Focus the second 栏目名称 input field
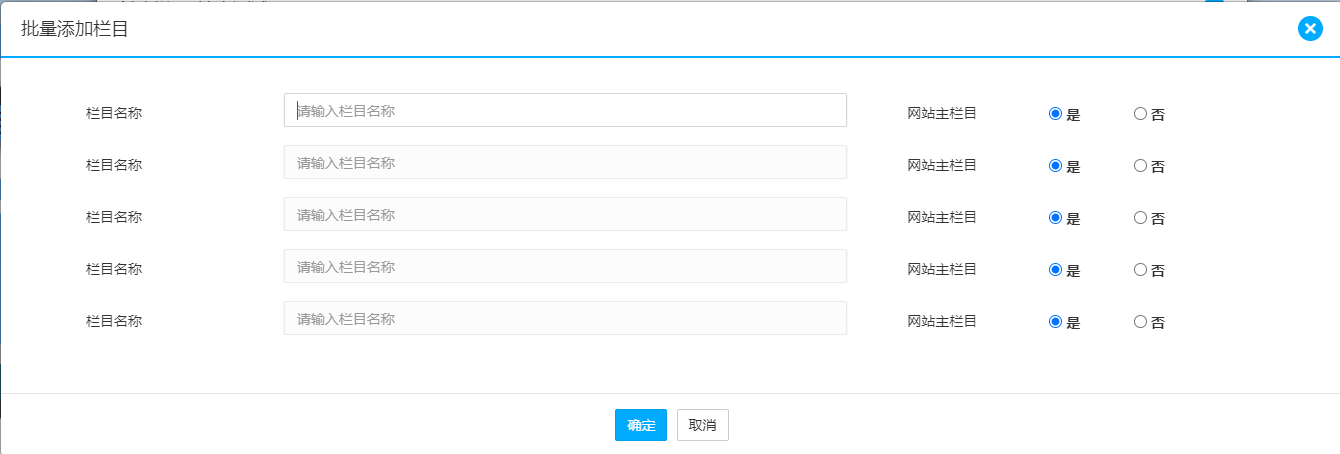Screen dimensions: 1340x454 [x=565, y=162]
